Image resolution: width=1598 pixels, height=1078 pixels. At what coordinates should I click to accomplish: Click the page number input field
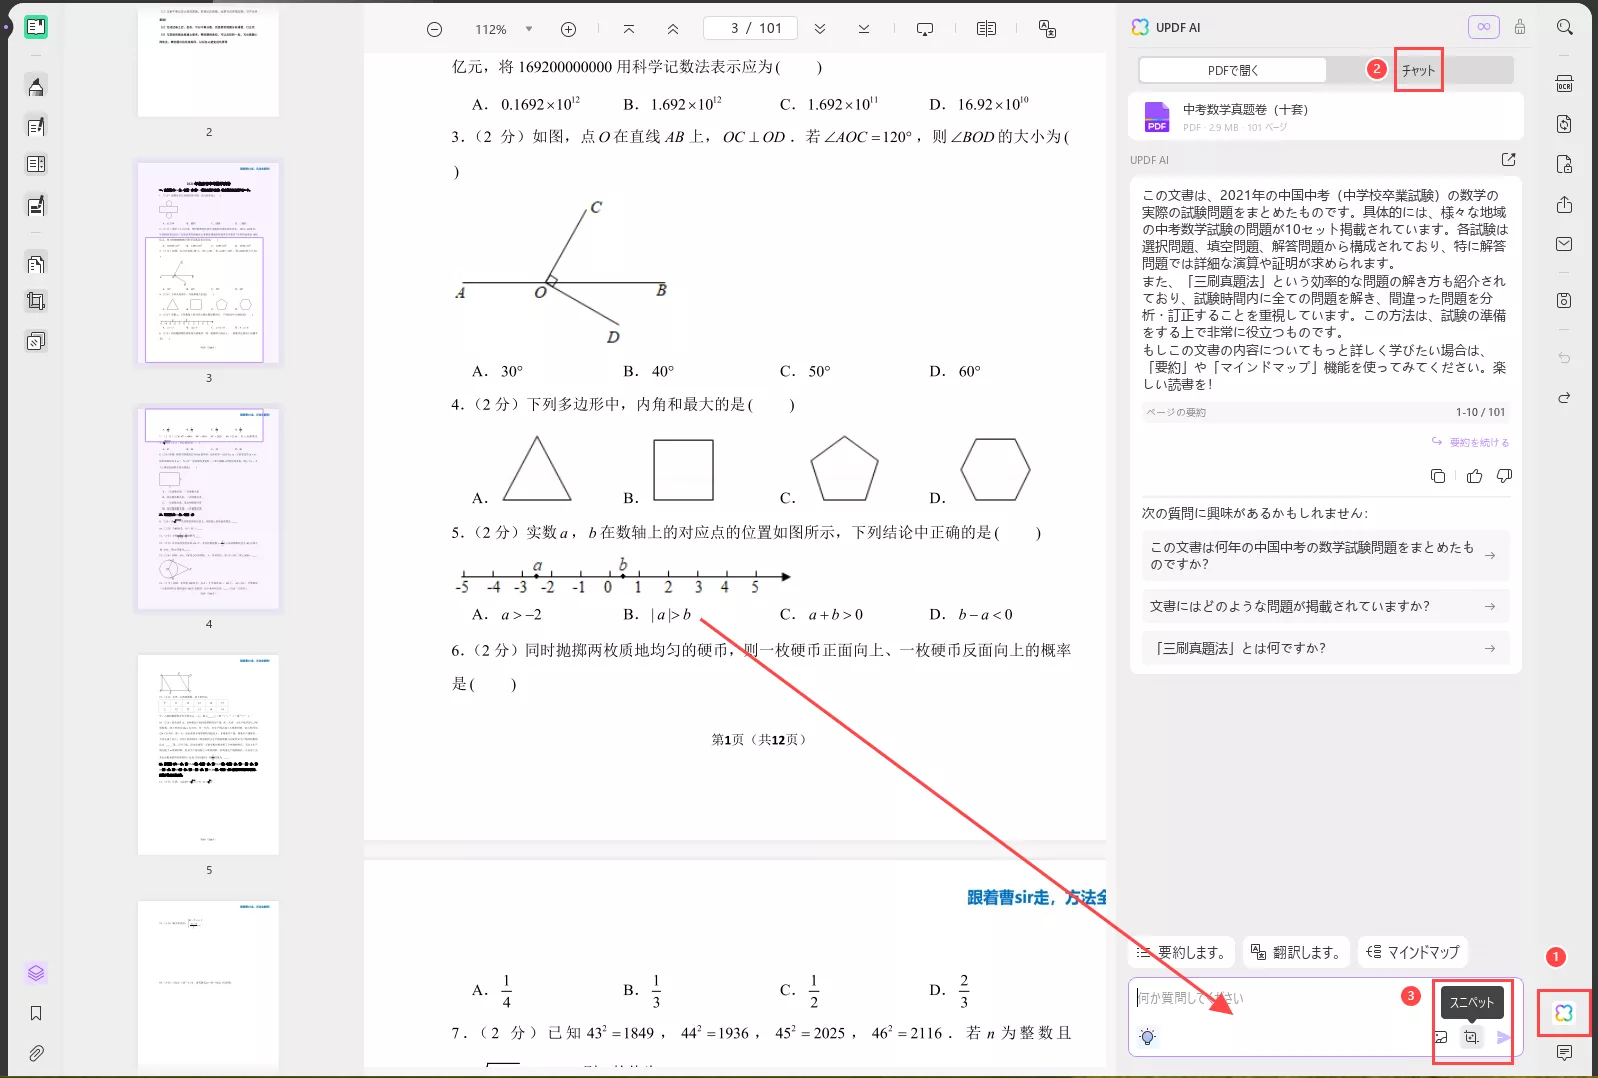[750, 28]
